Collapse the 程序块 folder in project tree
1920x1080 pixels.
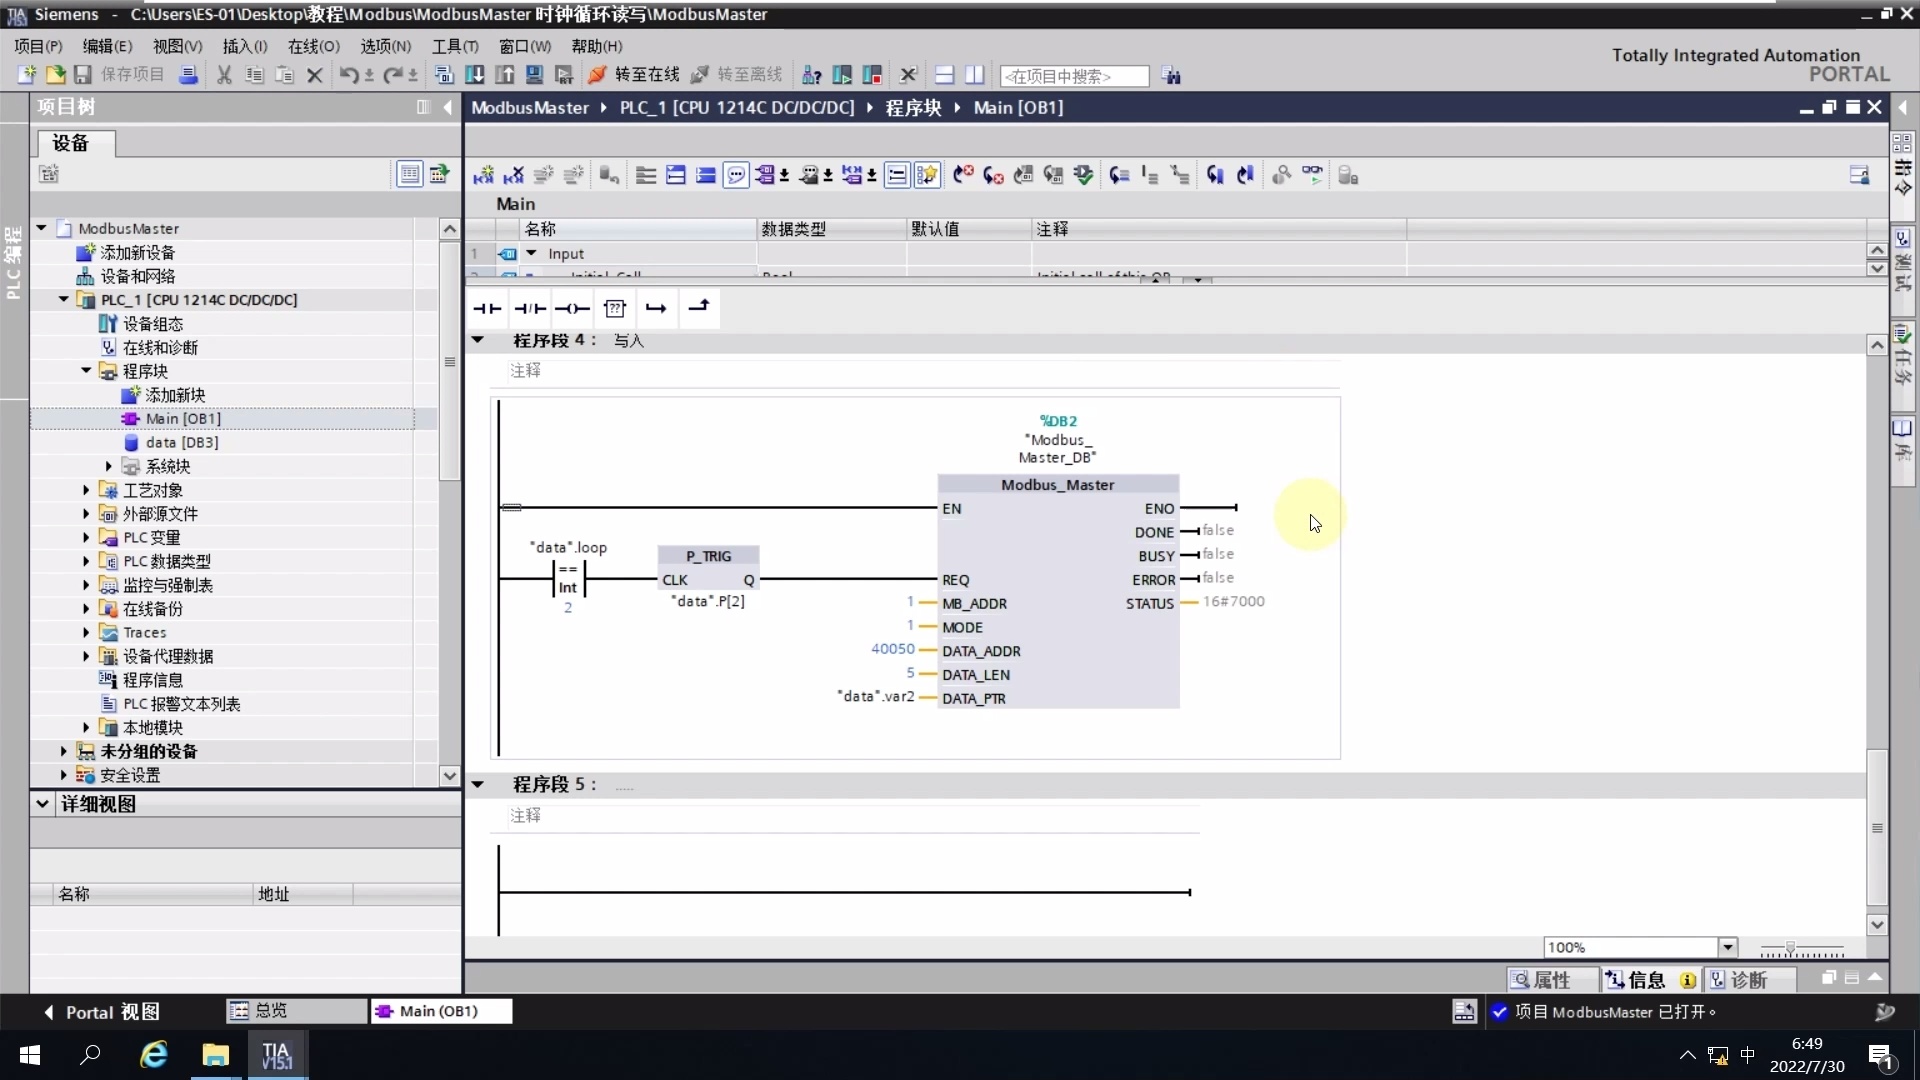(x=86, y=371)
